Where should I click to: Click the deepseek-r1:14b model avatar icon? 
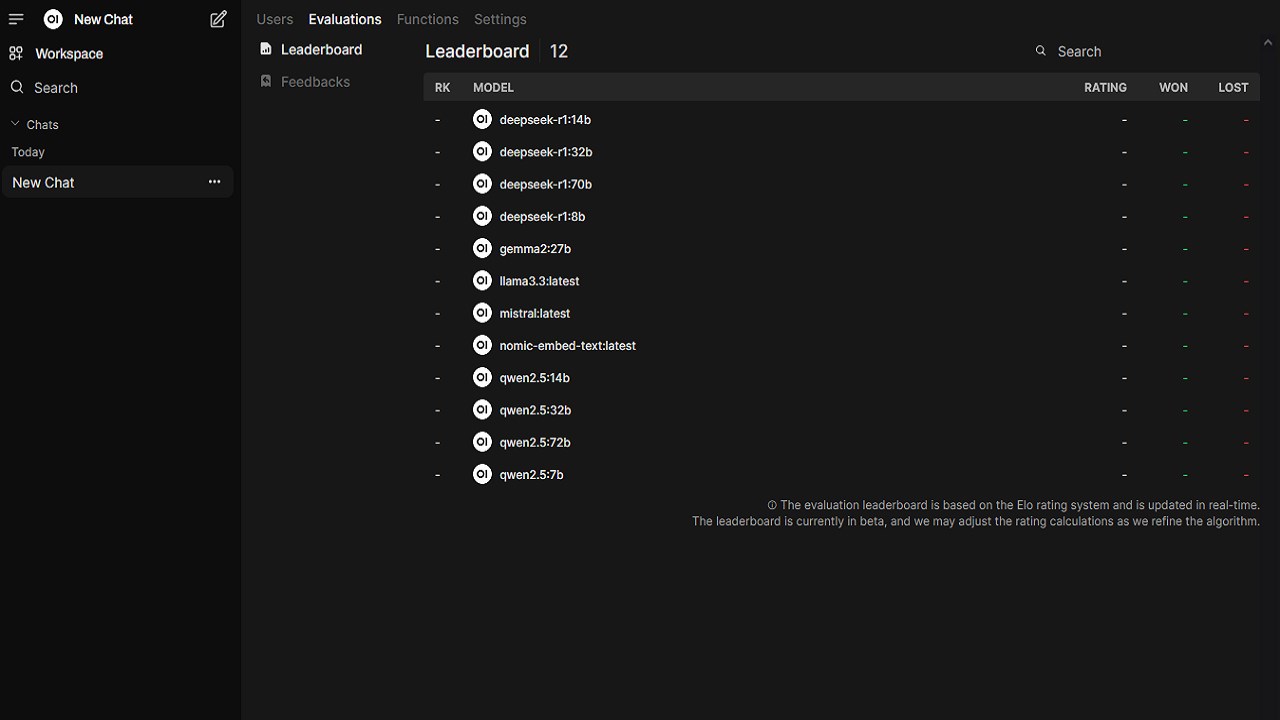point(482,119)
